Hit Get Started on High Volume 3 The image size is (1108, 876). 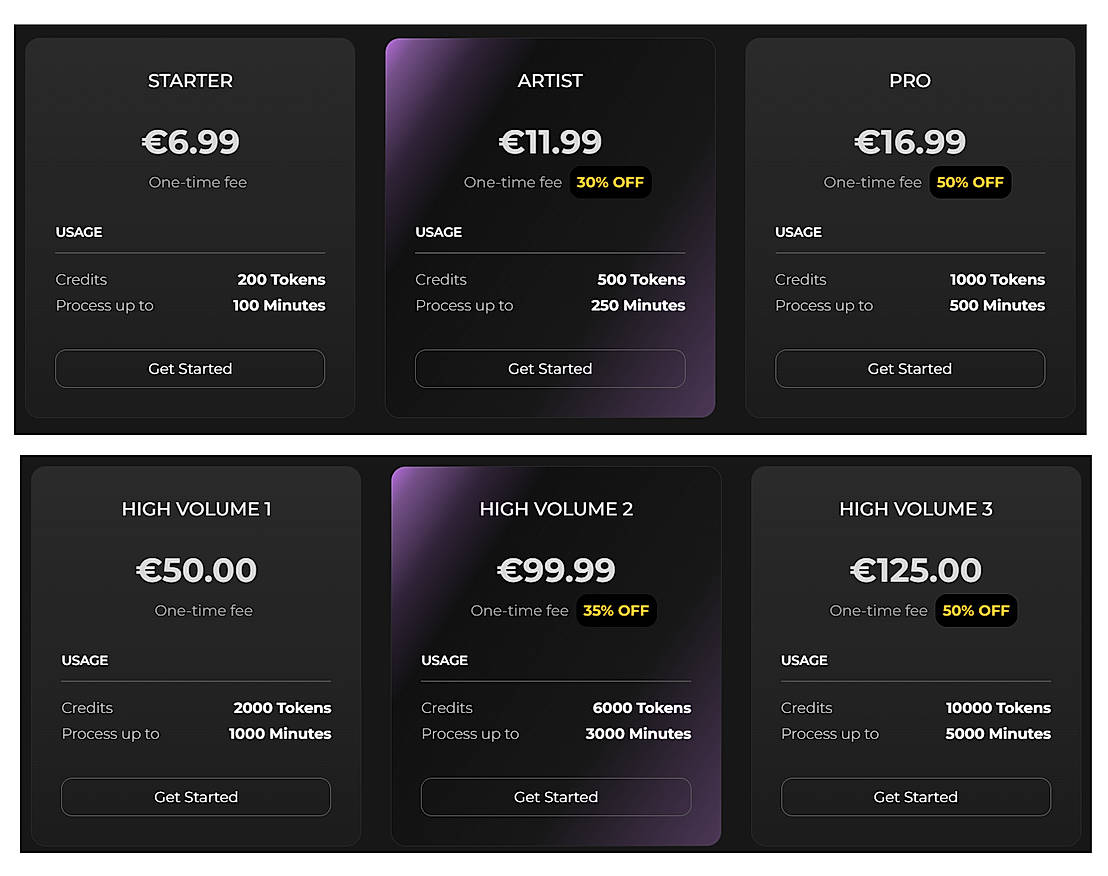916,797
